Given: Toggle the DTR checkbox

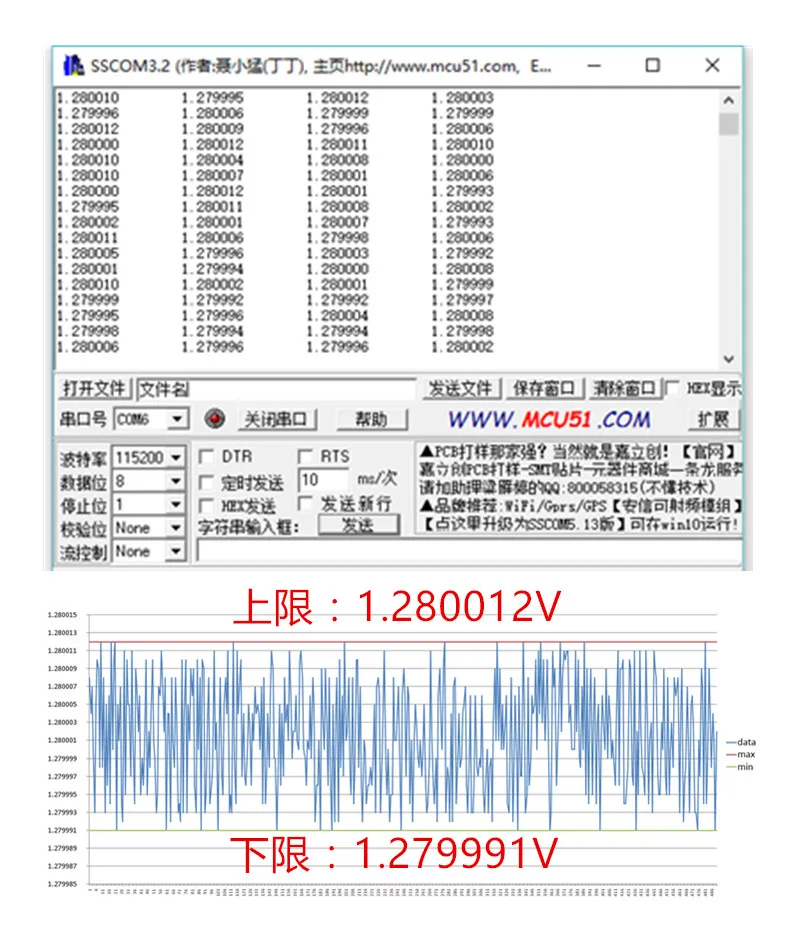Looking at the screenshot, I should click(x=206, y=457).
